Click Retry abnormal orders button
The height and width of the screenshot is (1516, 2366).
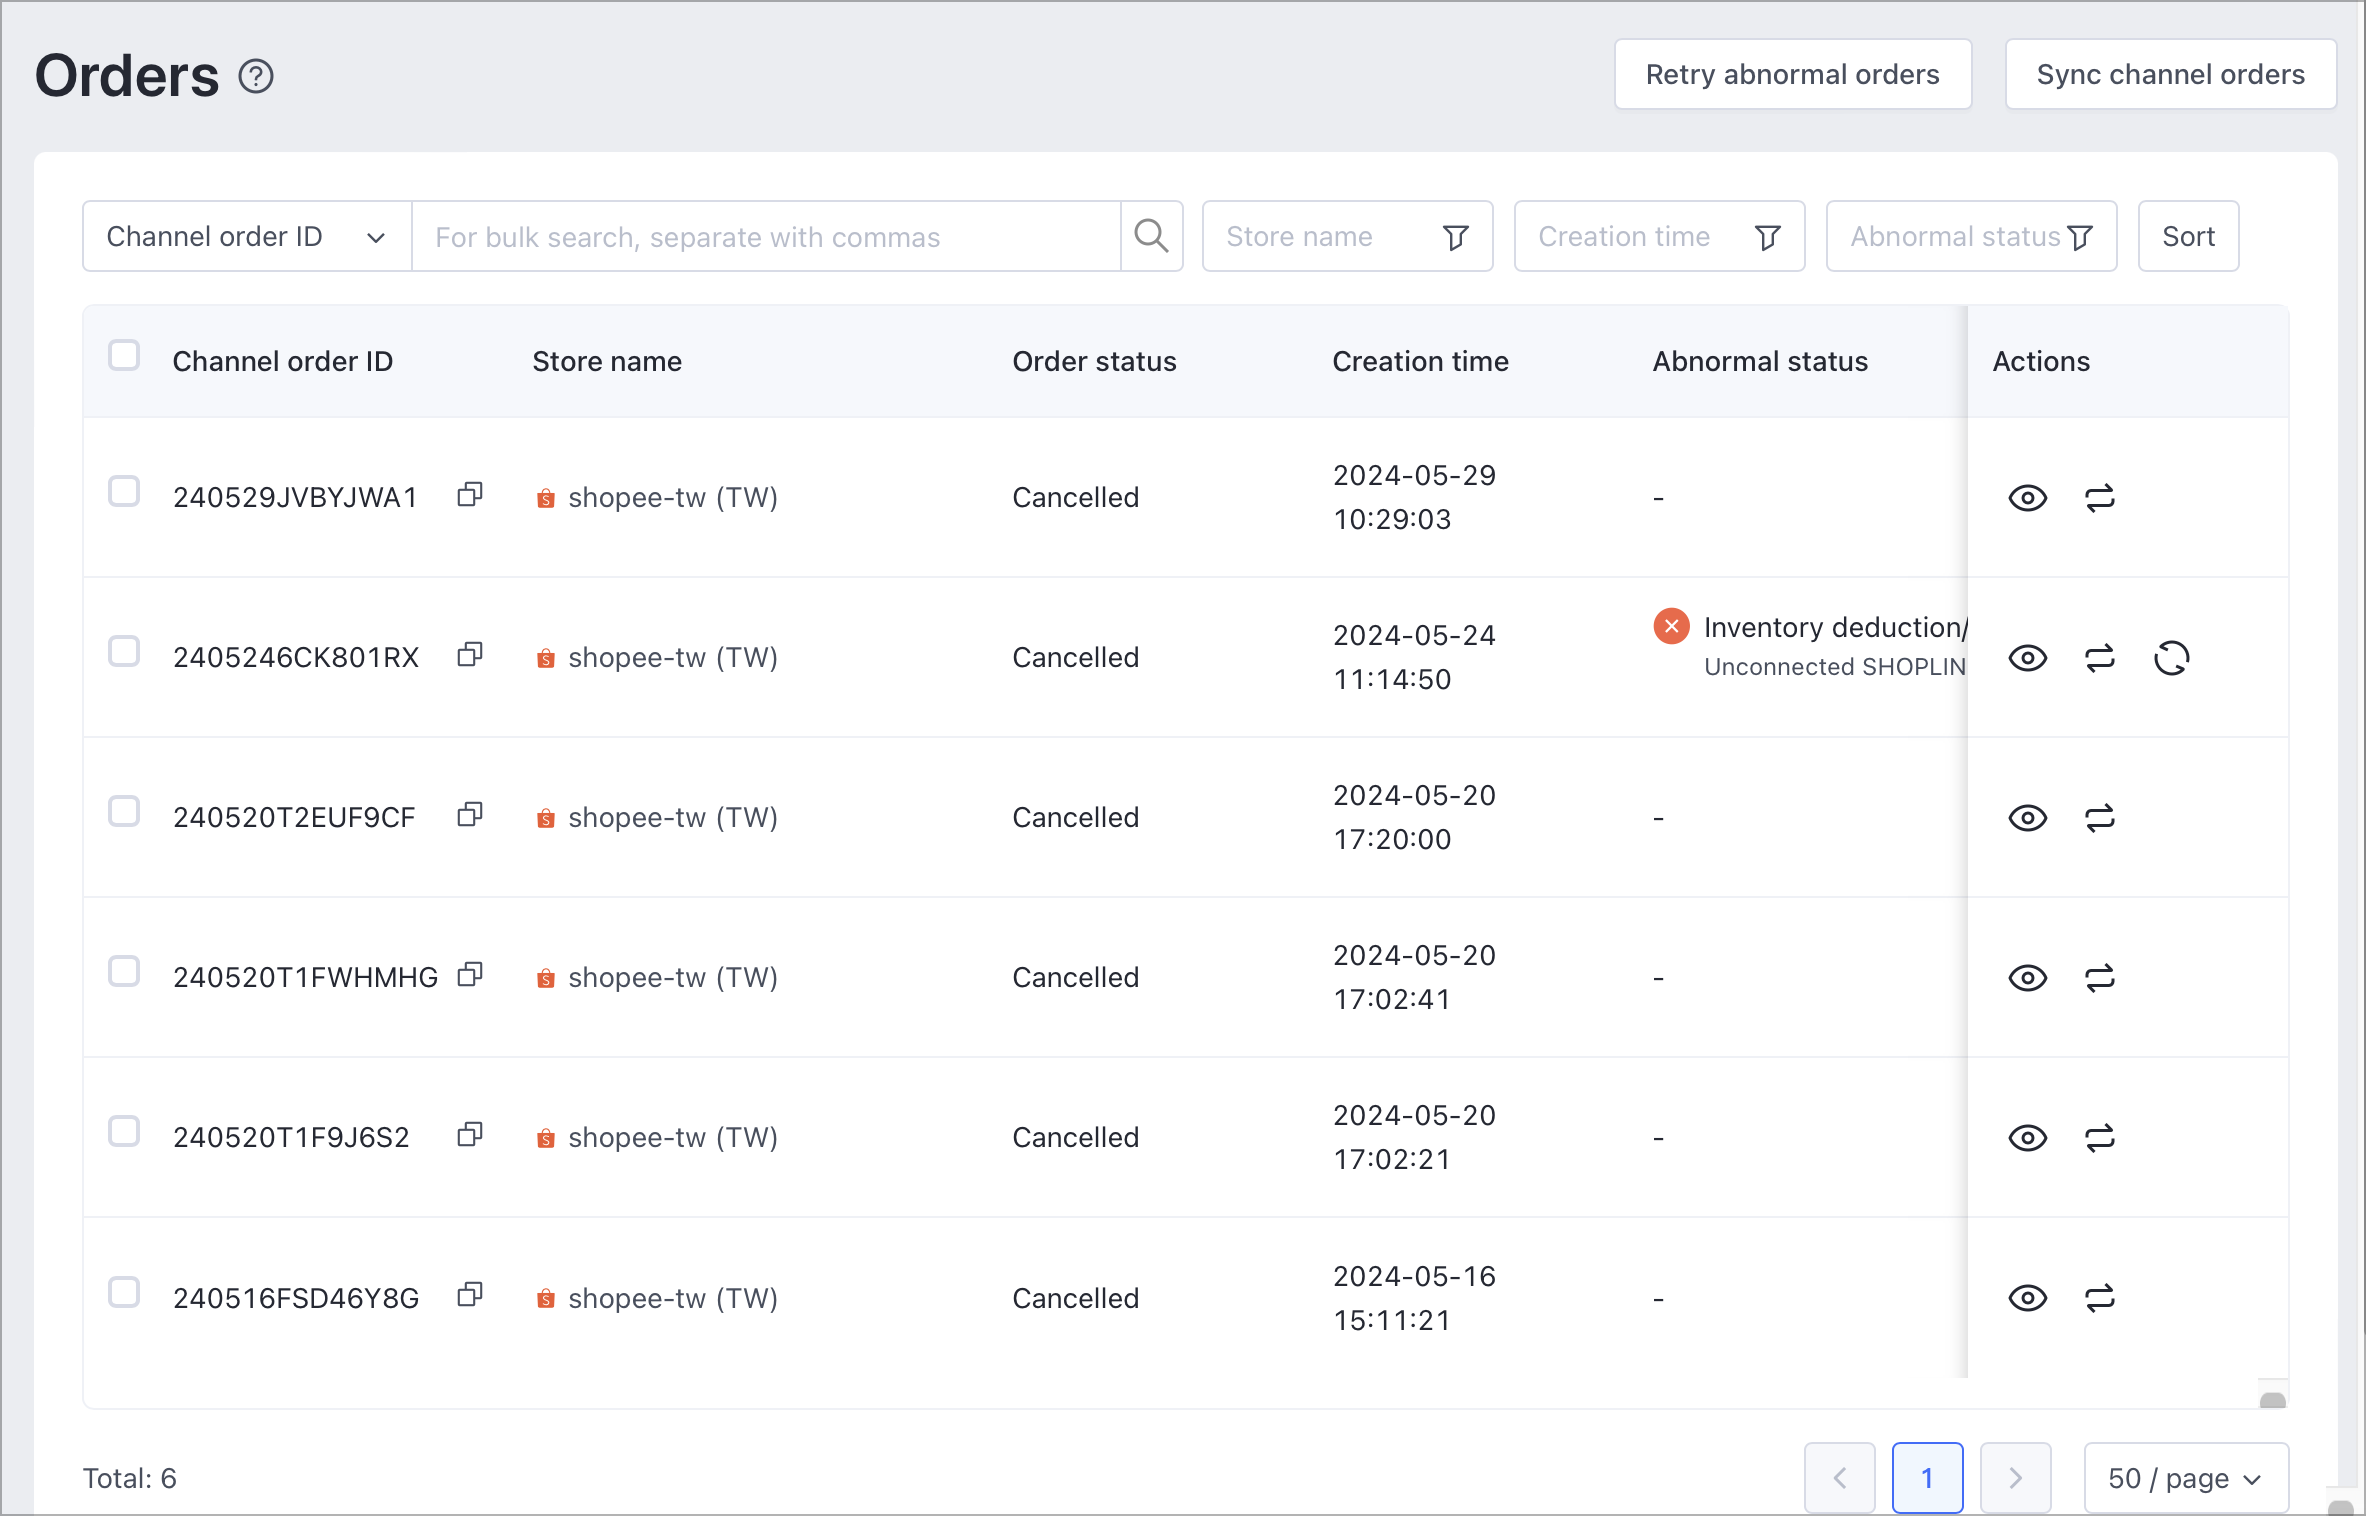point(1793,74)
